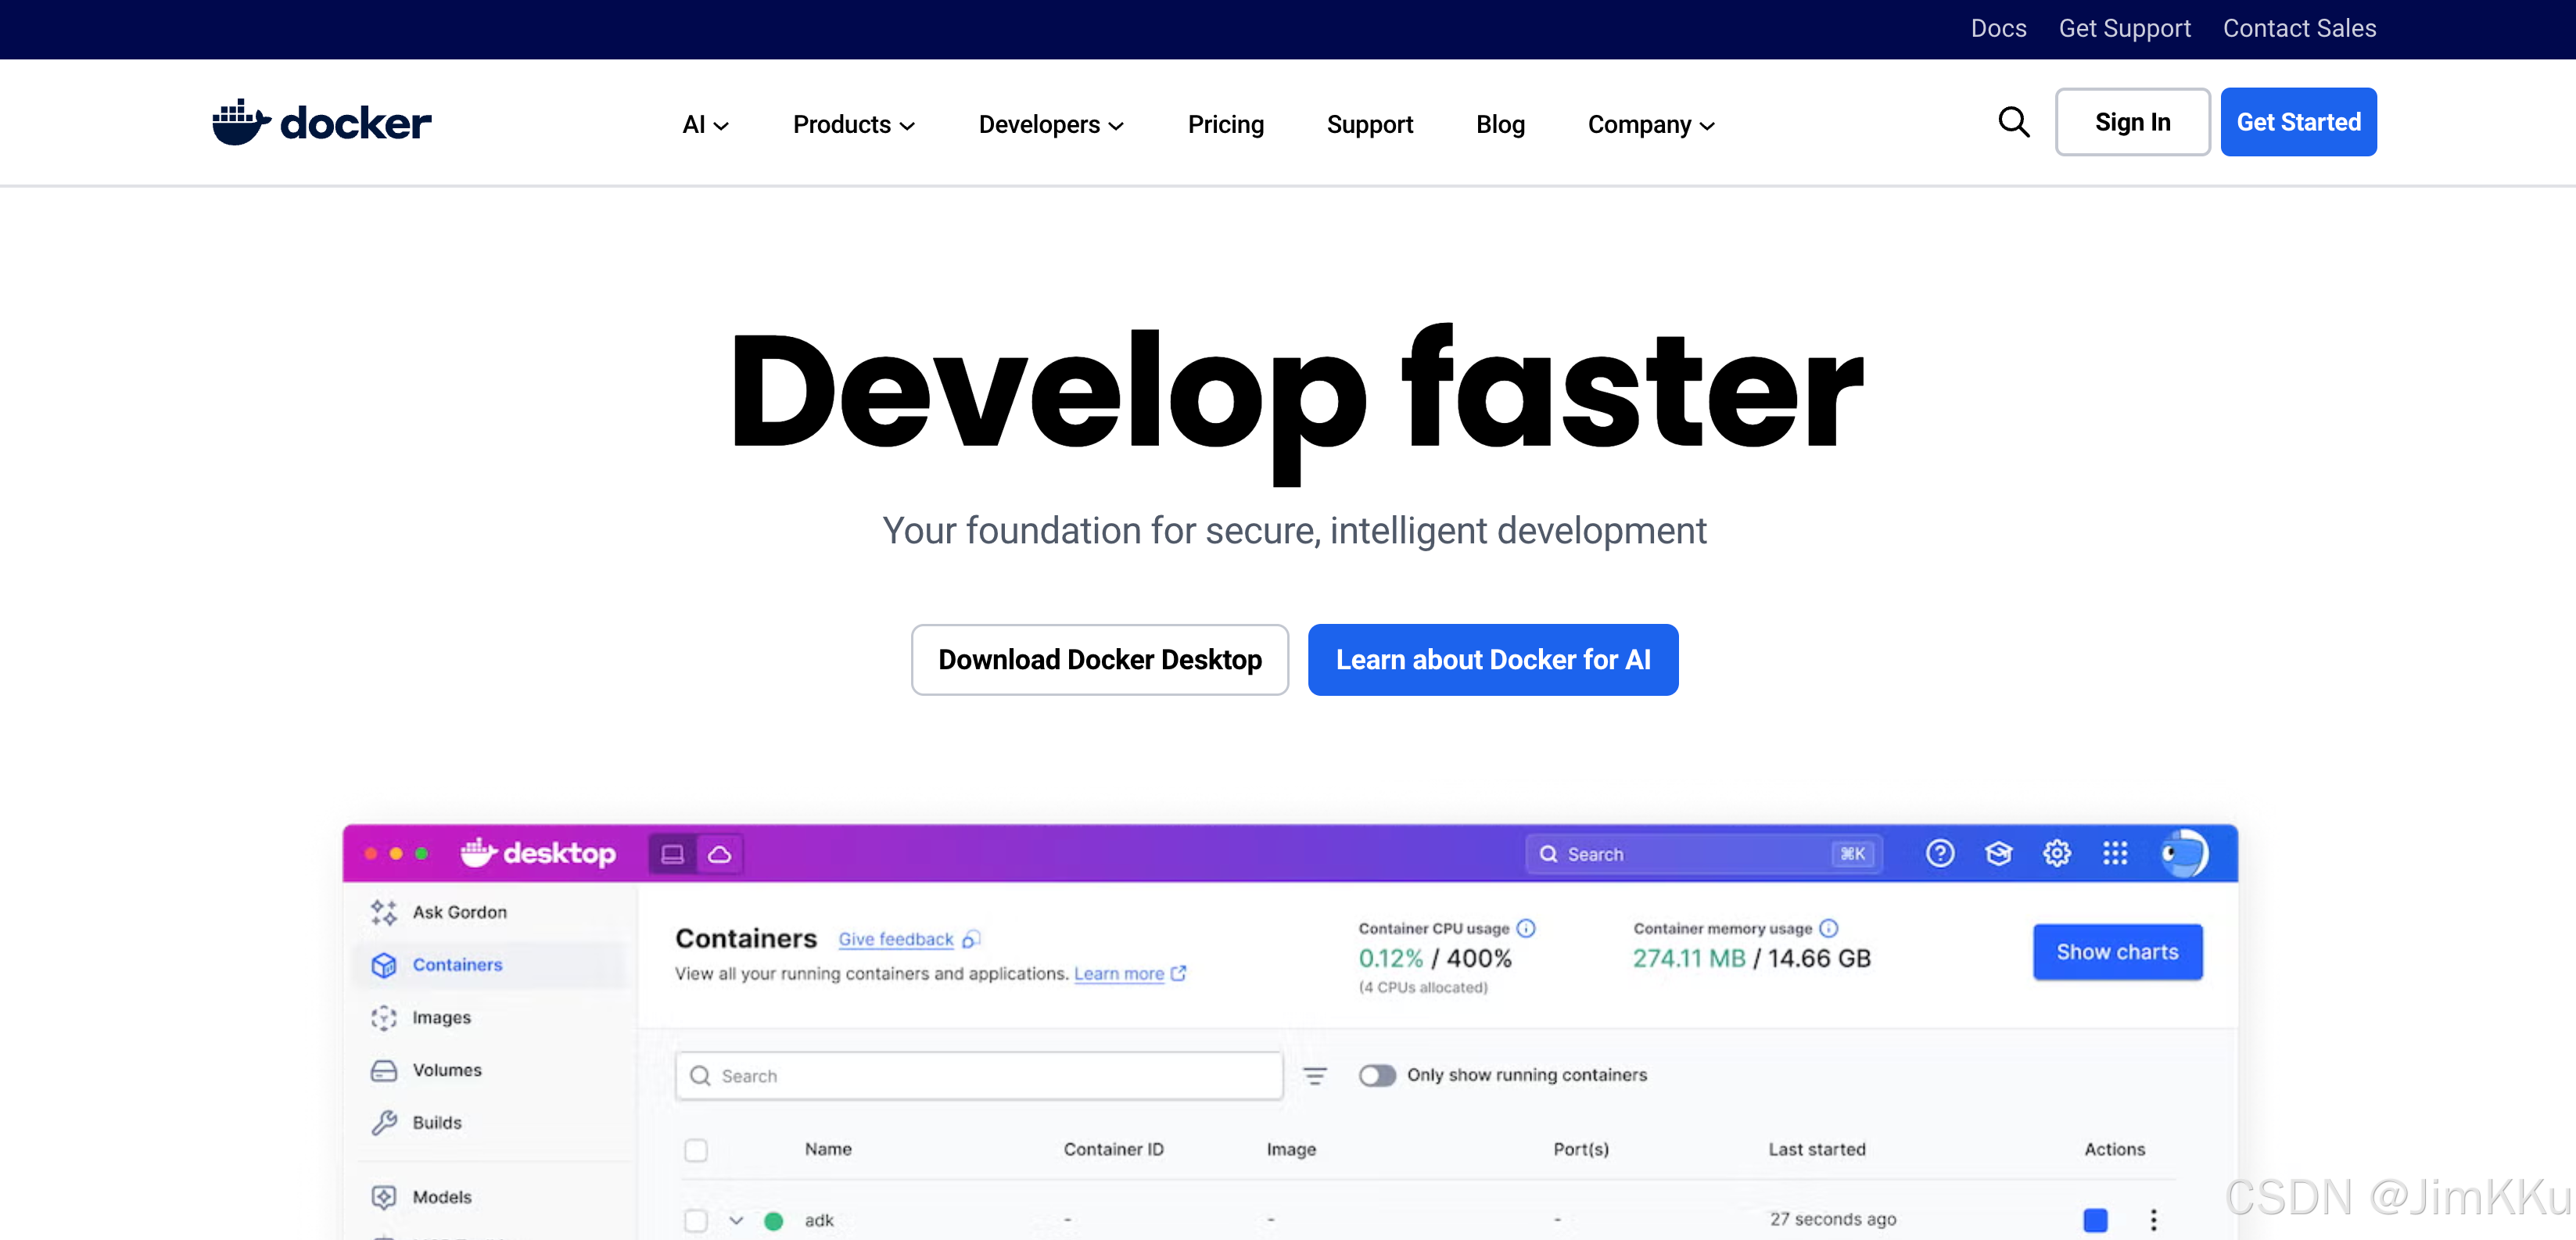
Task: Click the Name column header
Action: pyautogui.click(x=828, y=1150)
